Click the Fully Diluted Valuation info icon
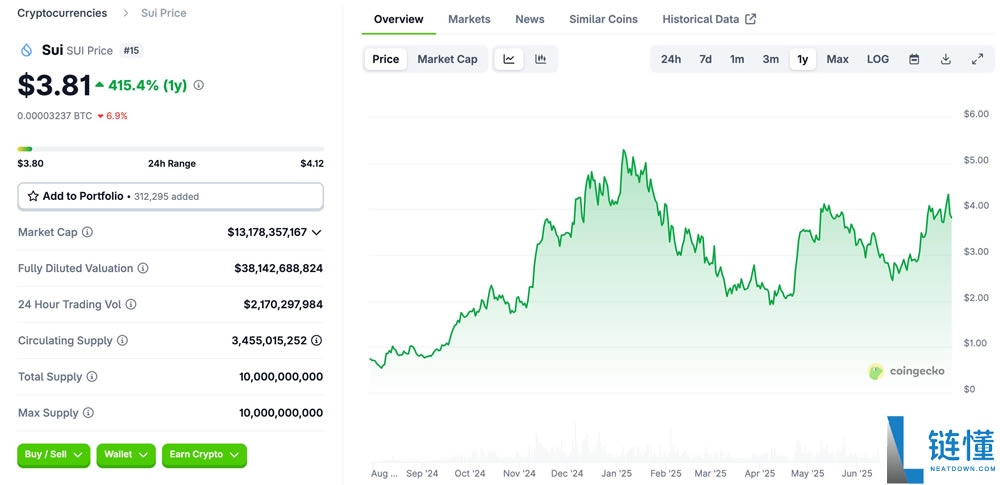Screen dimensions: 1000x485 click(143, 268)
